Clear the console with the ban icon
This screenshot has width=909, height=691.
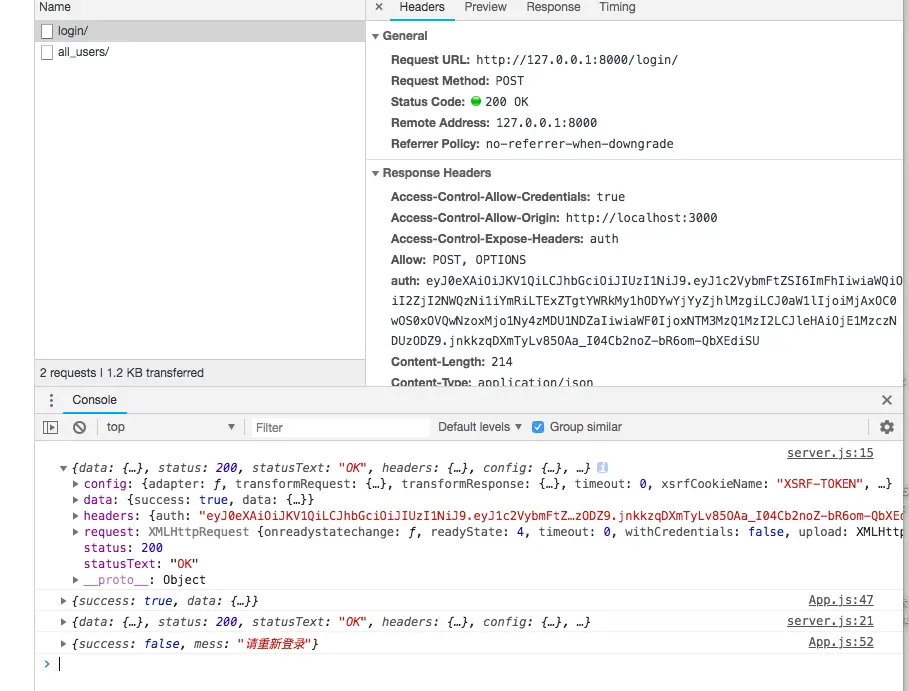[79, 427]
